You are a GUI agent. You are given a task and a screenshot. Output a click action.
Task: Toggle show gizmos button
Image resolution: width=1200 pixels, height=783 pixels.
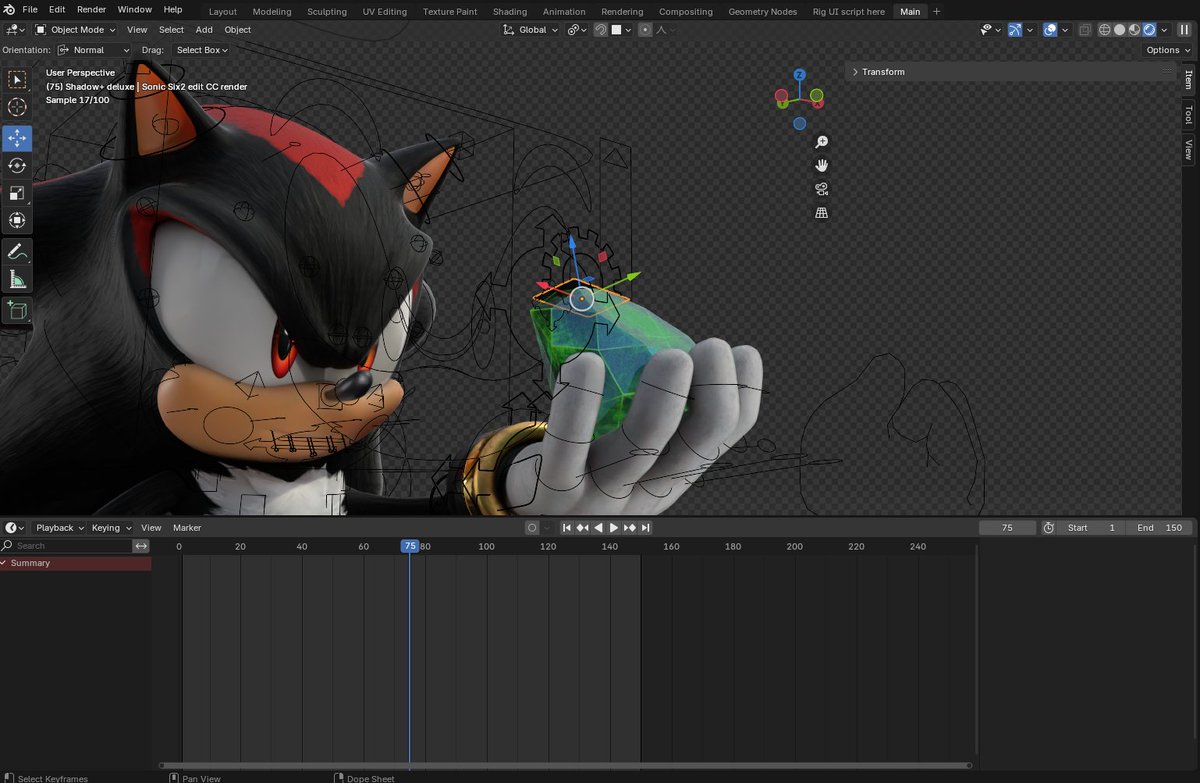click(x=1015, y=30)
